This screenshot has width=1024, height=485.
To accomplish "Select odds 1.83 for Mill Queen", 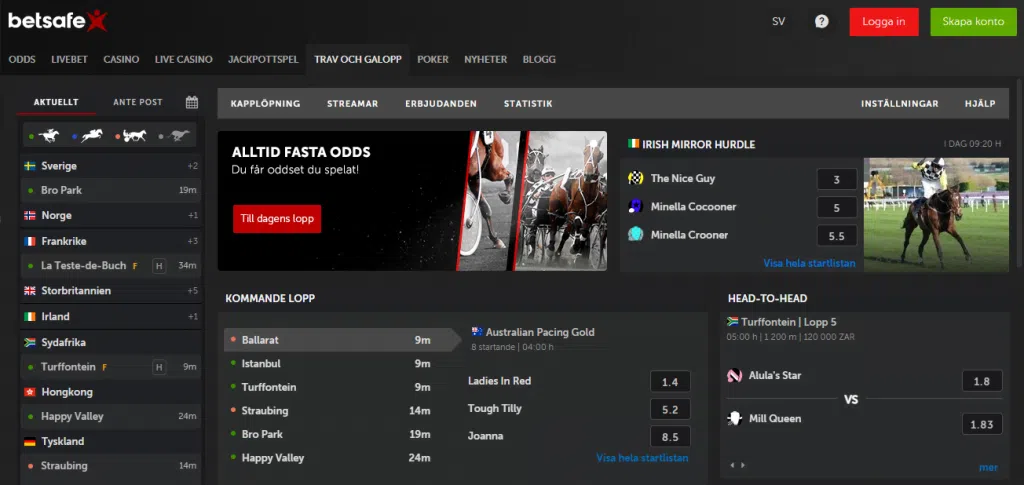I will pos(982,424).
